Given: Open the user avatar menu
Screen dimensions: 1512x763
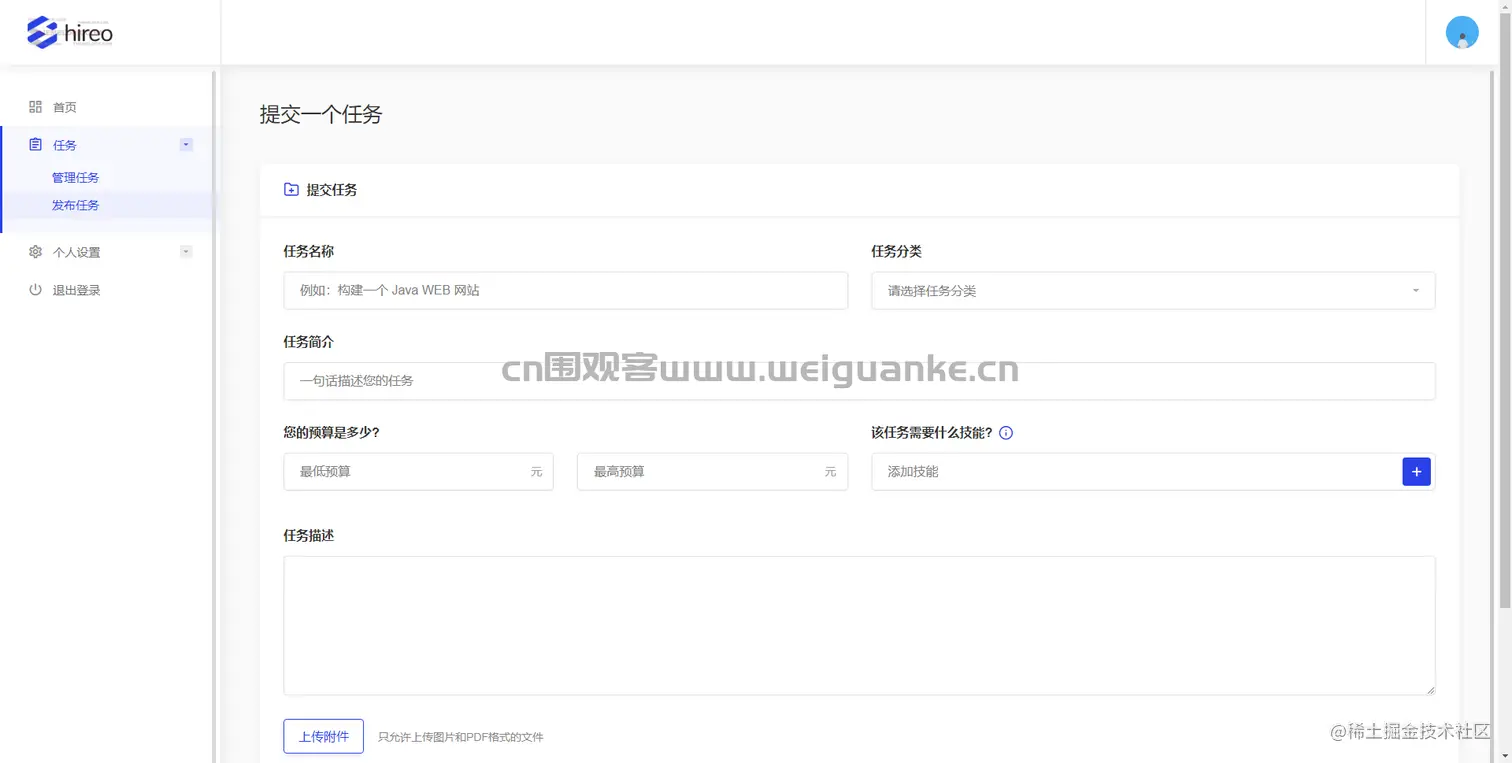Looking at the screenshot, I should click(x=1462, y=32).
